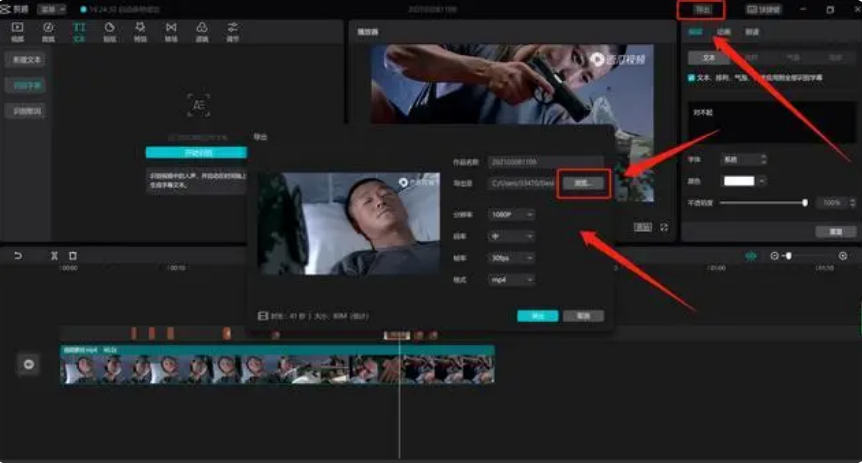862x463 pixels.
Task: Toggle the apply-to-all-subtitles checkbox
Action: pos(692,77)
